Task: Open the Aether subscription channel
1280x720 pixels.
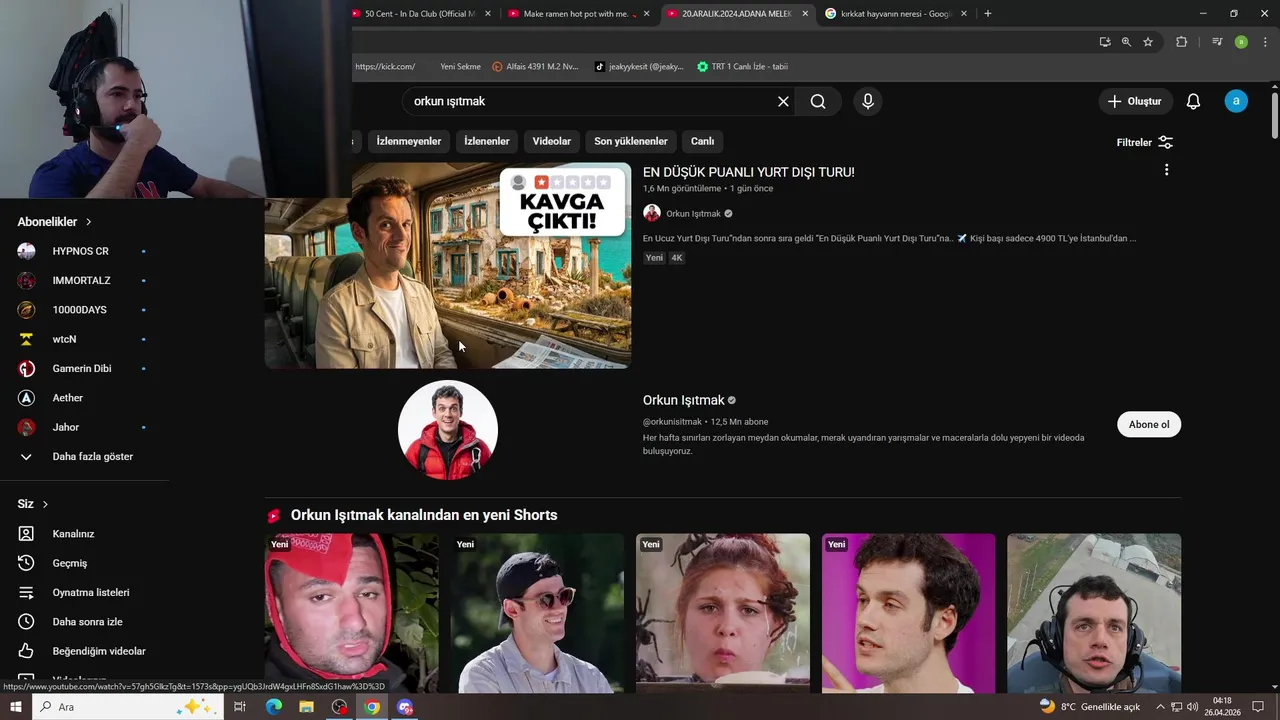Action: tap(68, 398)
